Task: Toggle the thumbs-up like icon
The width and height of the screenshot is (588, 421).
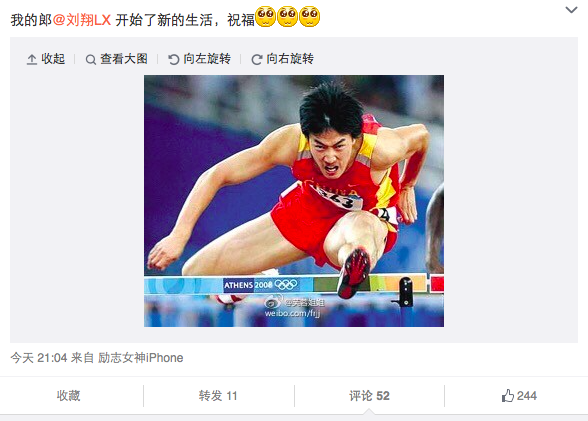Action: (x=508, y=396)
